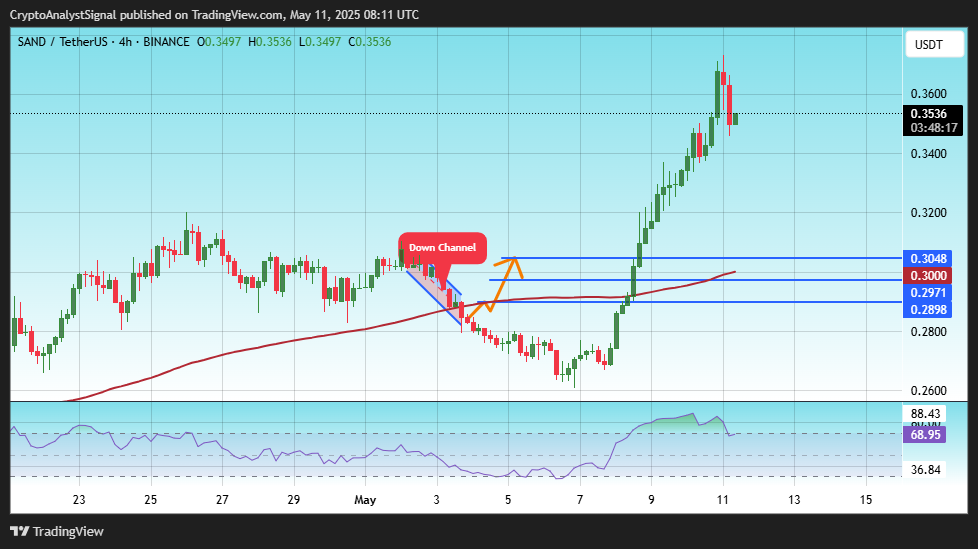
Task: Click the low value L0.3497
Action: (319, 42)
